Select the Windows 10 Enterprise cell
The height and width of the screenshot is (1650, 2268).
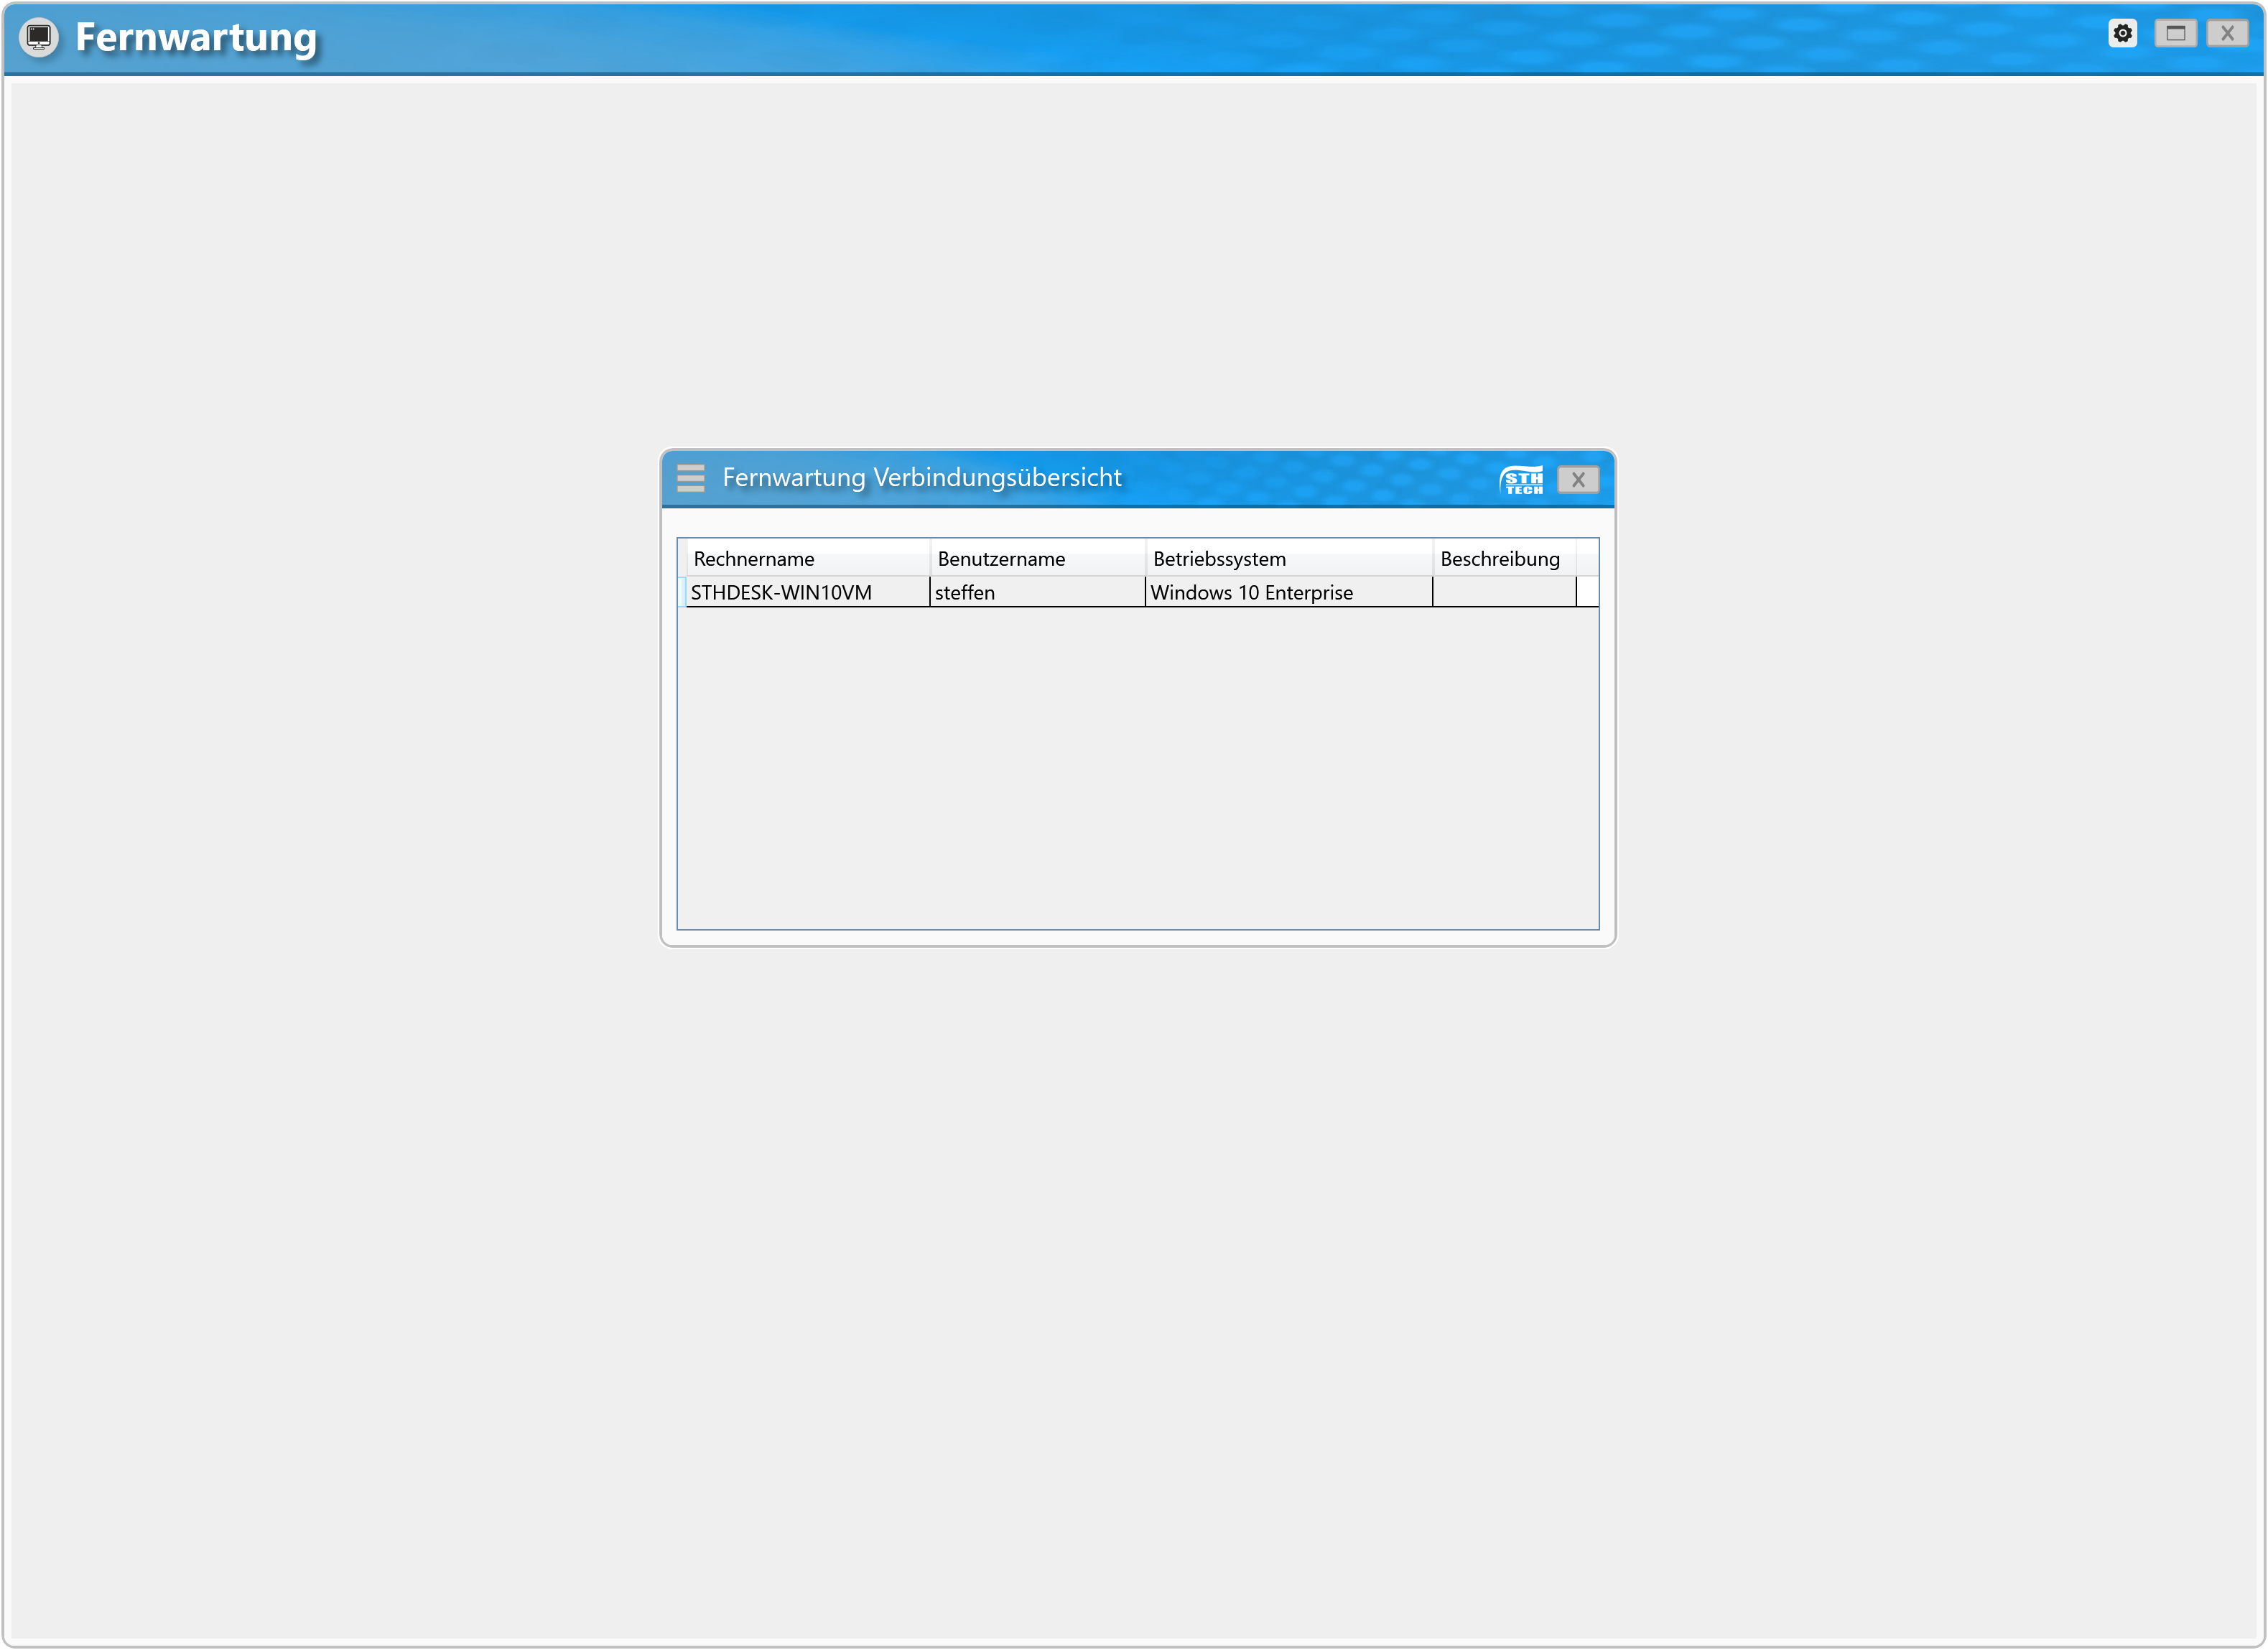click(x=1251, y=593)
